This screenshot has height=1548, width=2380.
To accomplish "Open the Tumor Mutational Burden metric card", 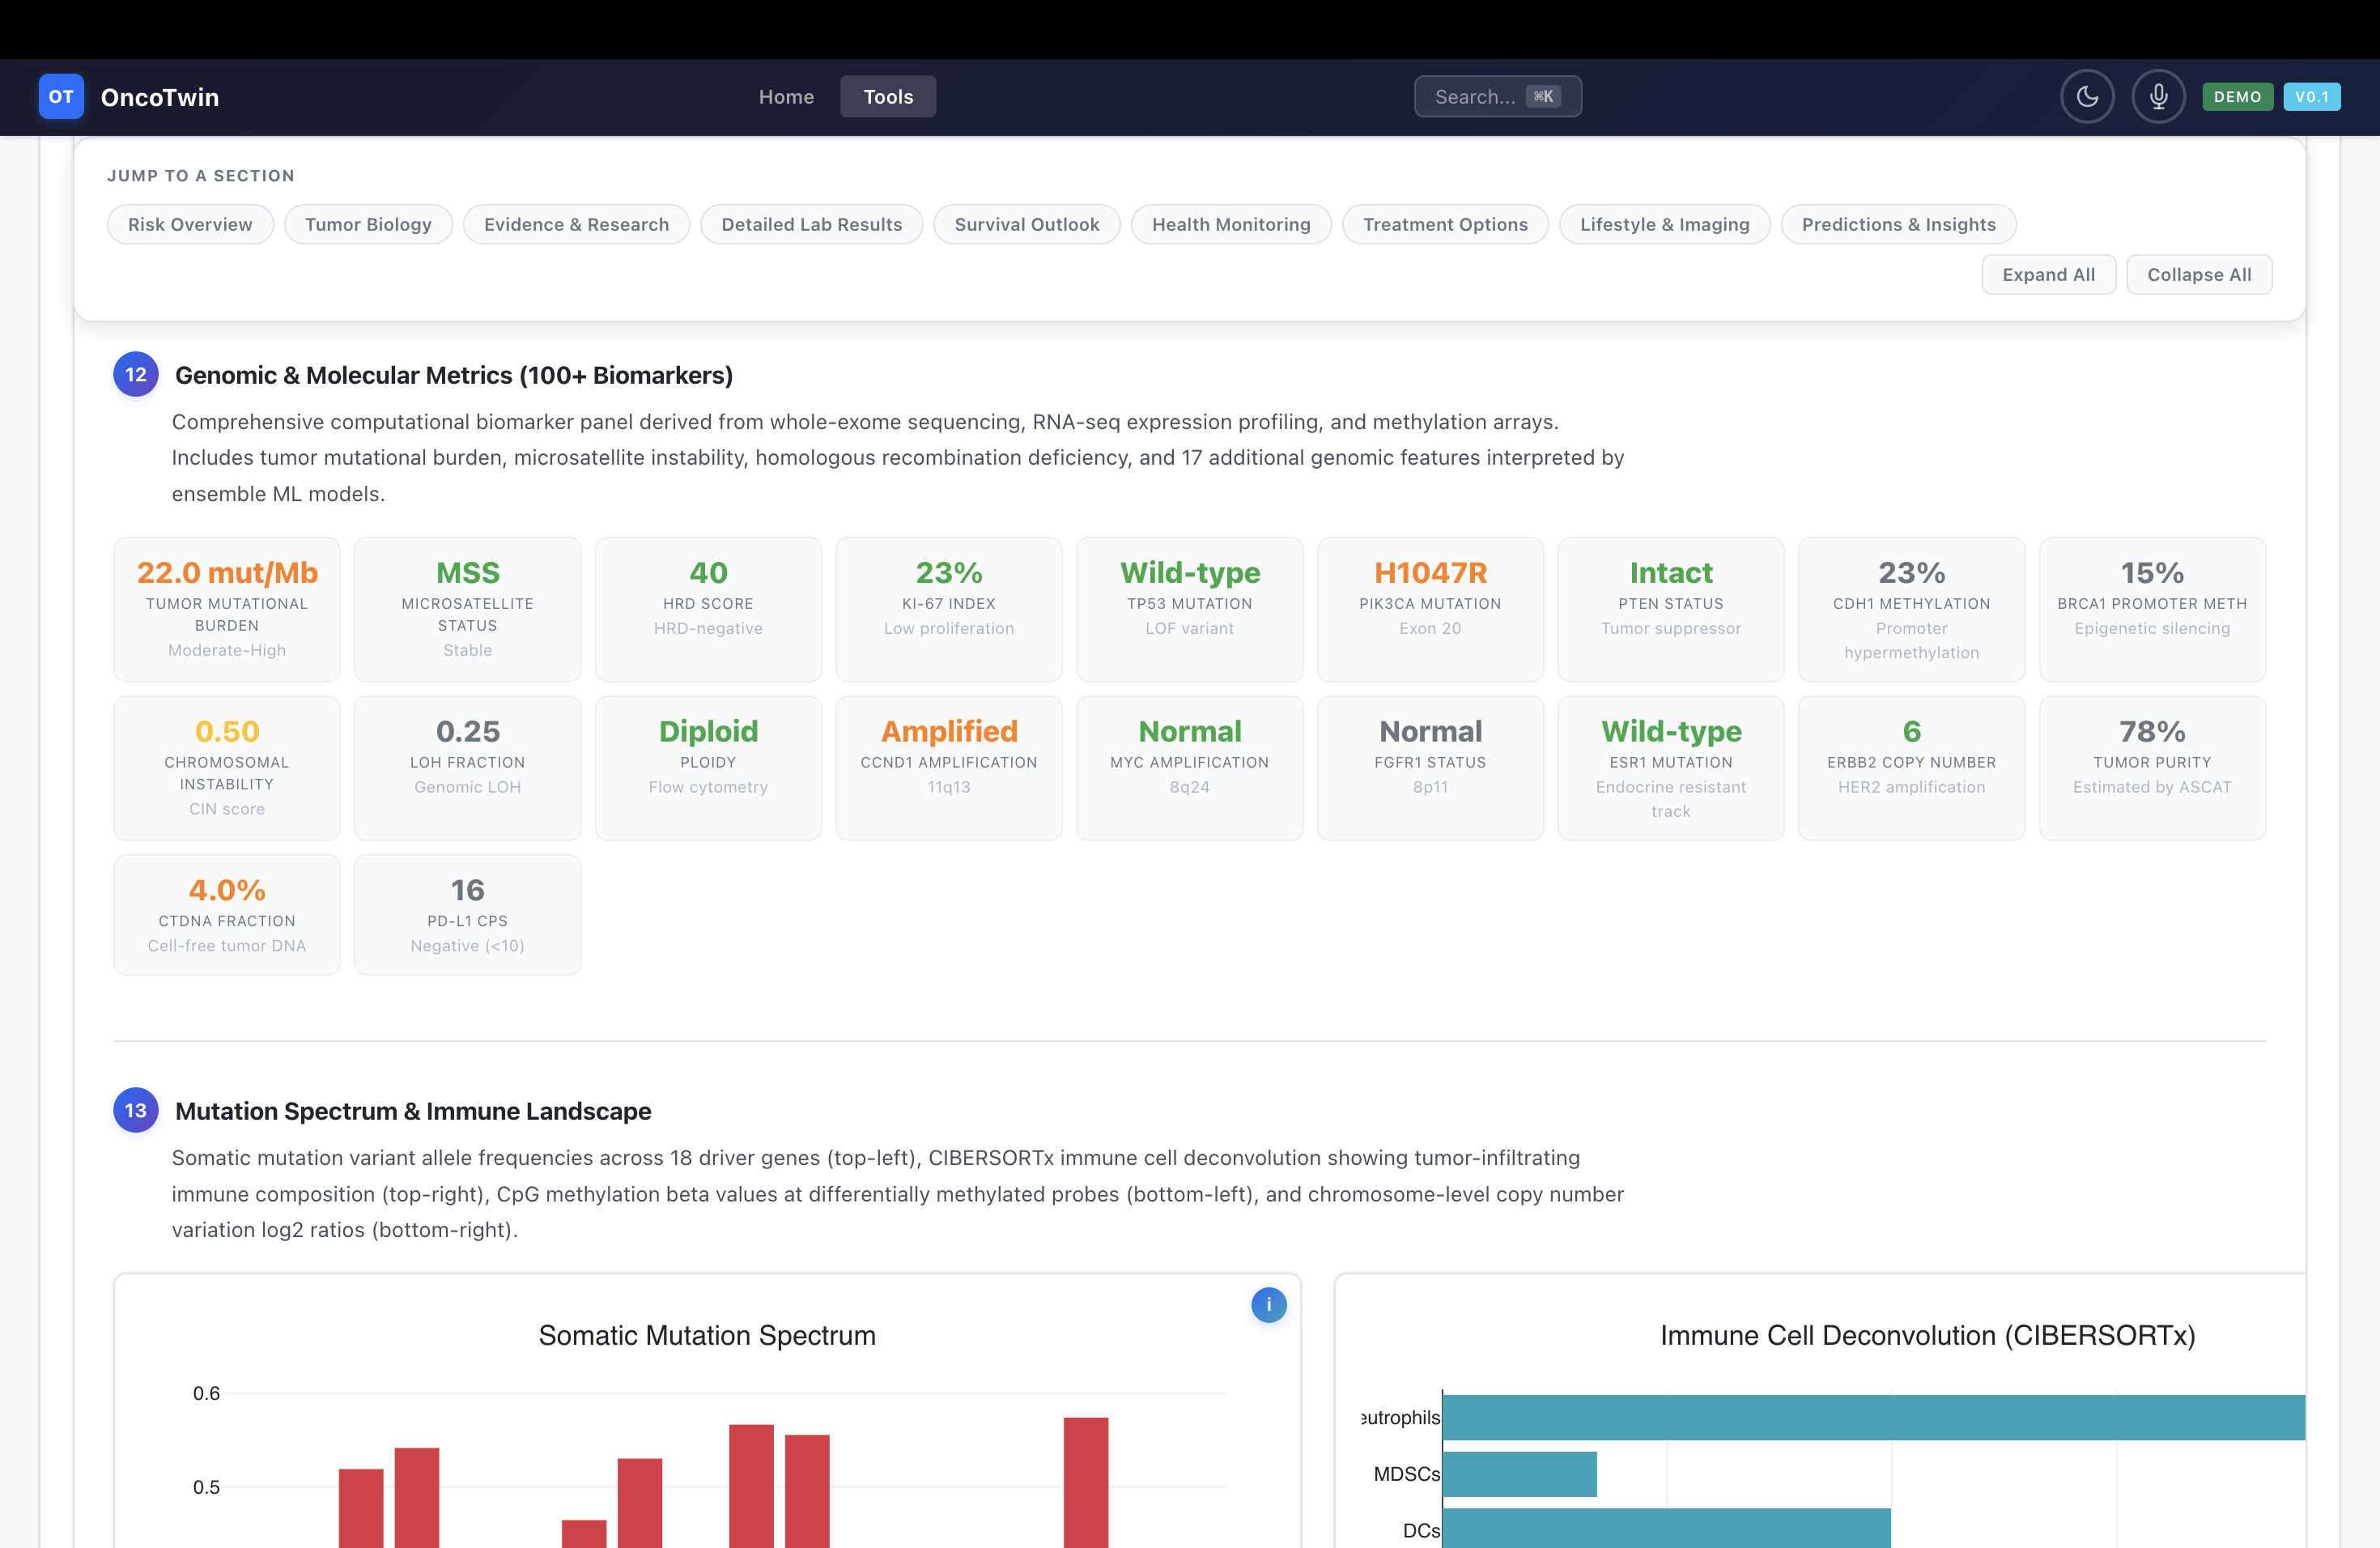I will pyautogui.click(x=227, y=609).
